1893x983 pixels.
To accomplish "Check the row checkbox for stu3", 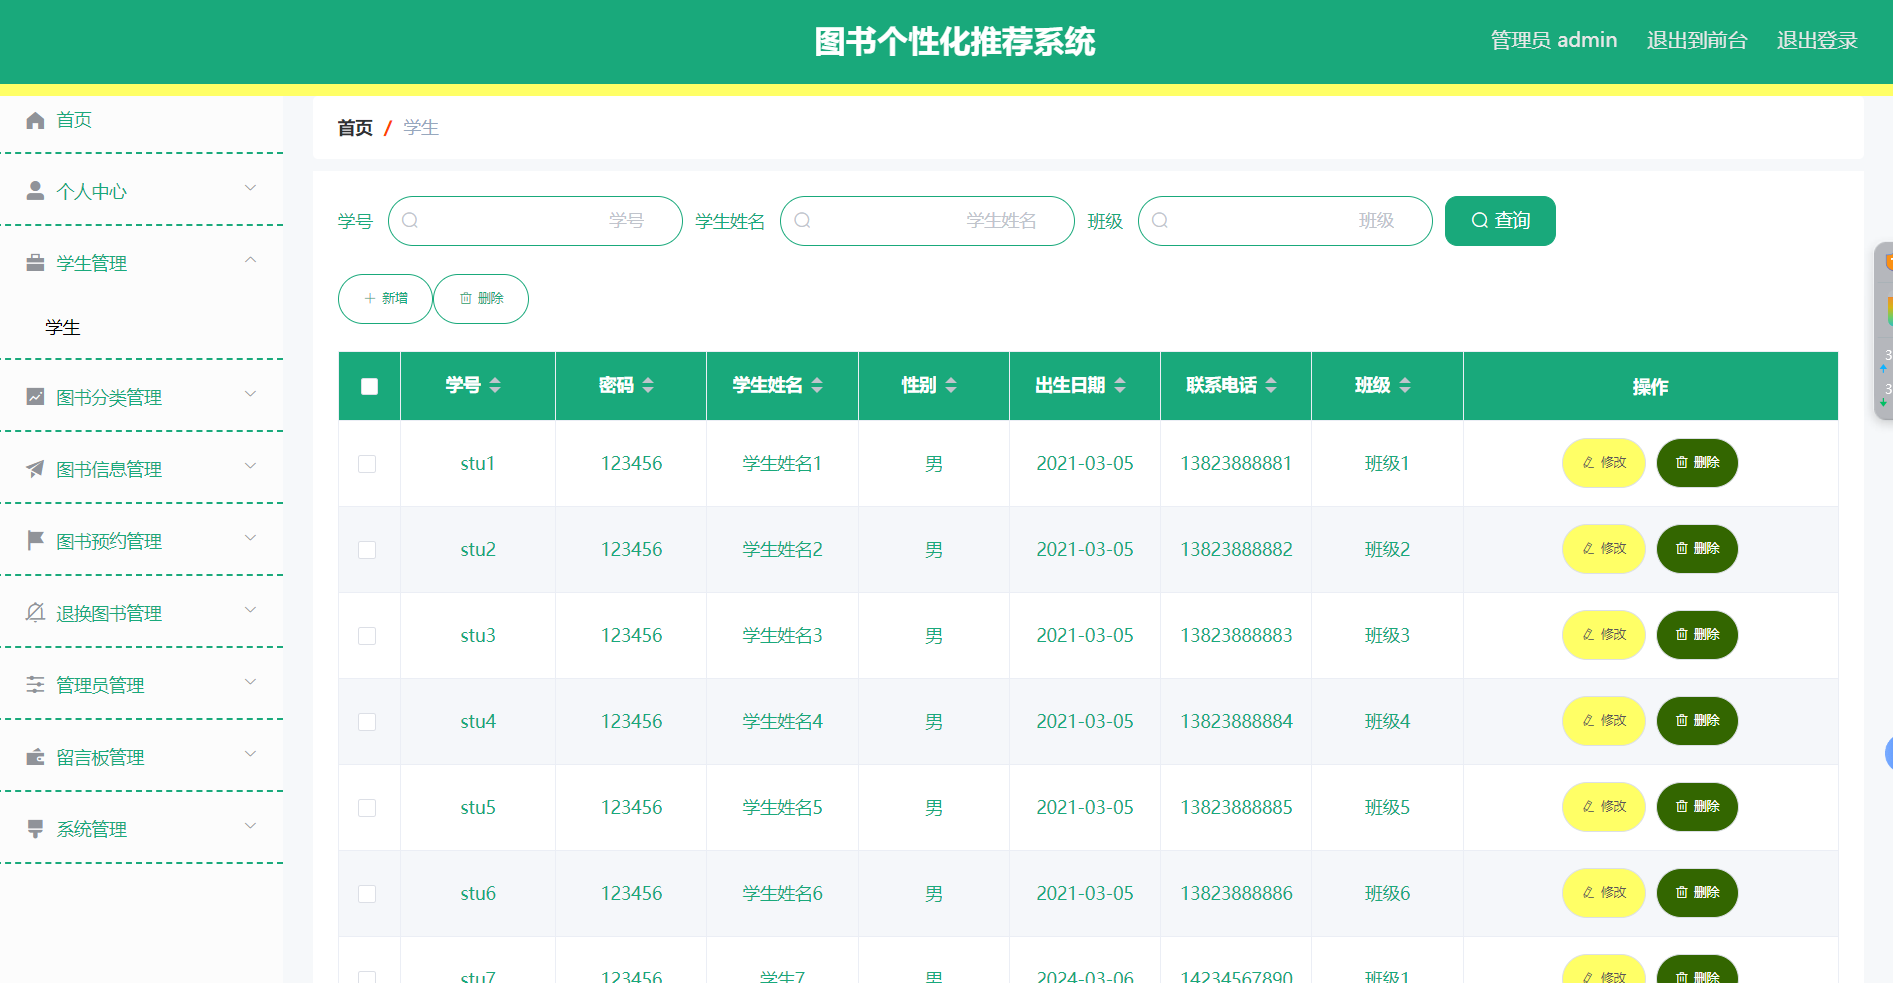I will tap(367, 636).
